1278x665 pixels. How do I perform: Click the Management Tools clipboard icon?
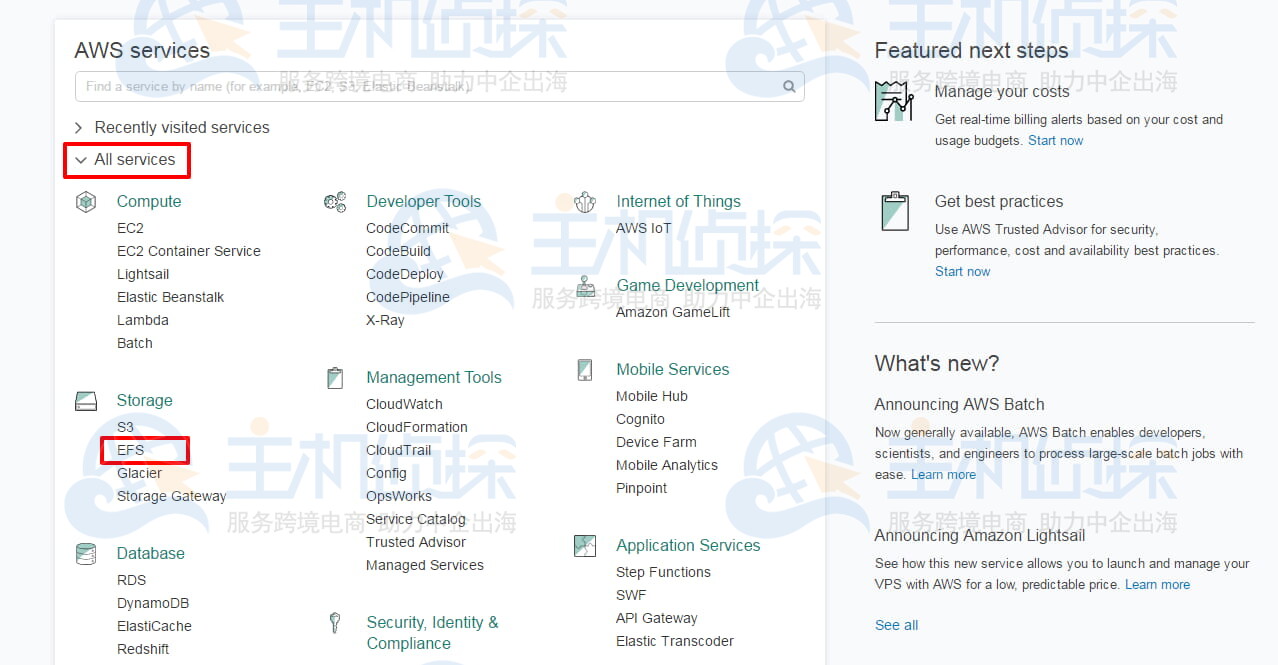pos(335,377)
